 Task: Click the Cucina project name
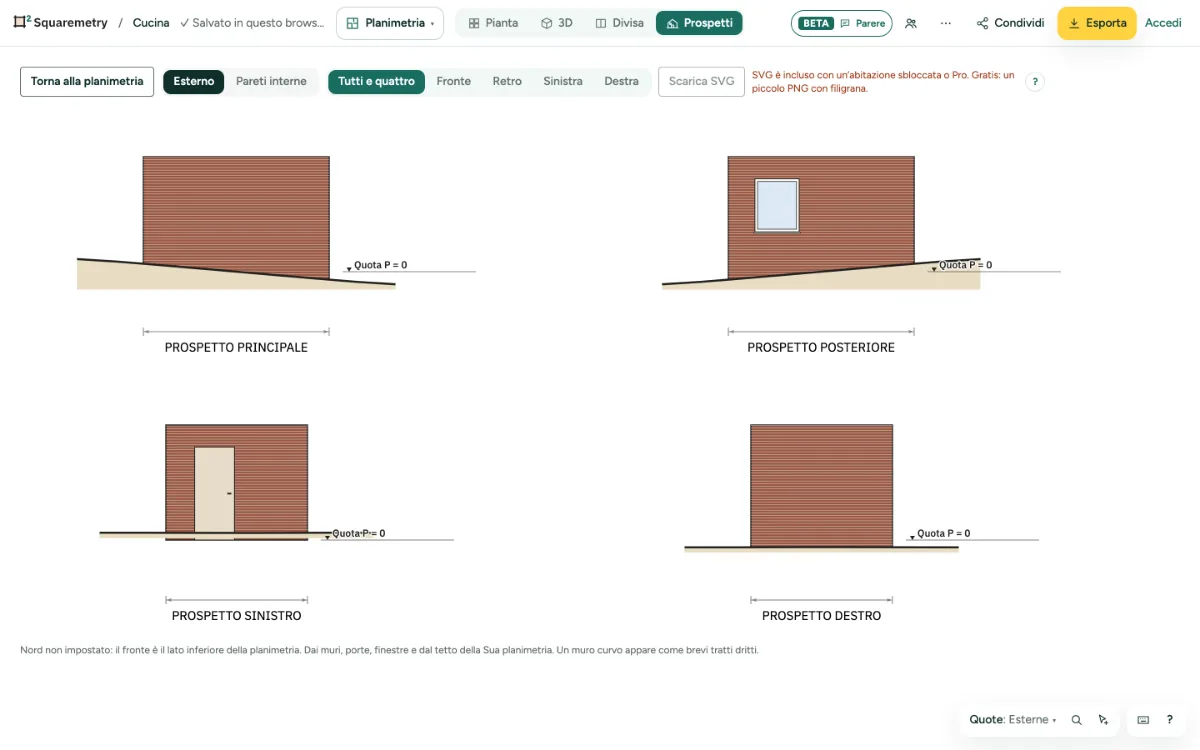click(151, 23)
